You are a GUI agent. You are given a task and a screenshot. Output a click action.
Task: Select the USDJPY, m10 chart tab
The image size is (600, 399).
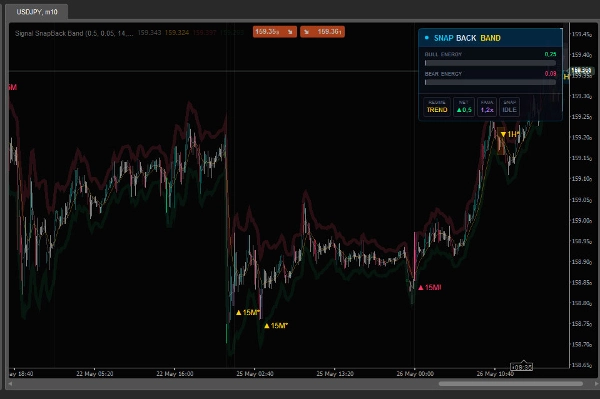[37, 12]
